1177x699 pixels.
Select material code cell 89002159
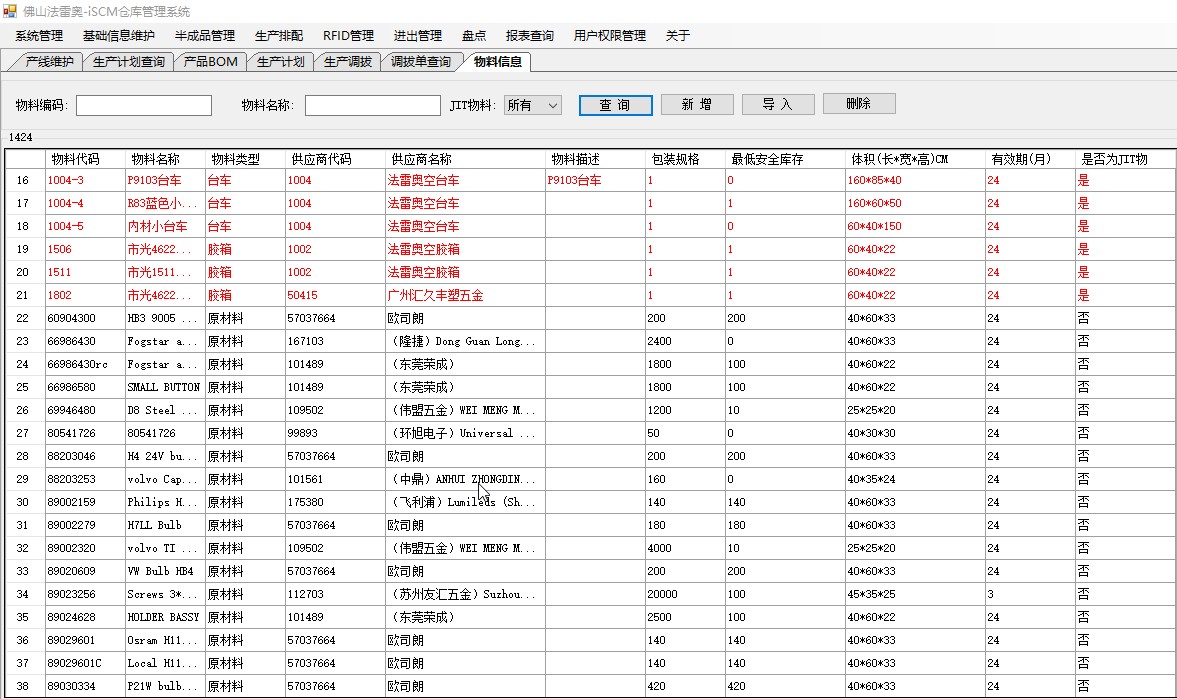click(x=86, y=502)
